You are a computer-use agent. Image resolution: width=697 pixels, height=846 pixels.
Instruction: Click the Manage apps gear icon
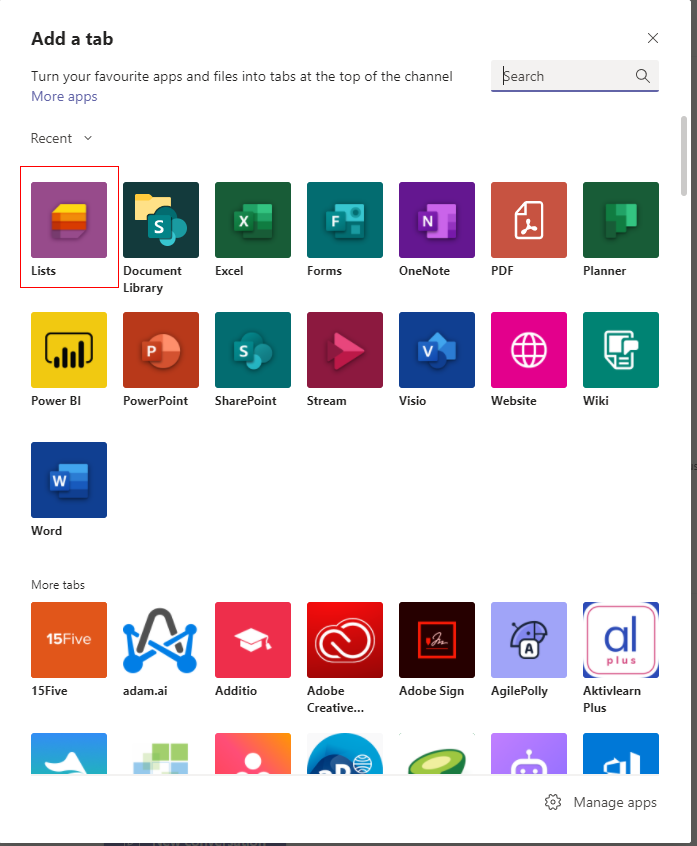pyautogui.click(x=553, y=802)
